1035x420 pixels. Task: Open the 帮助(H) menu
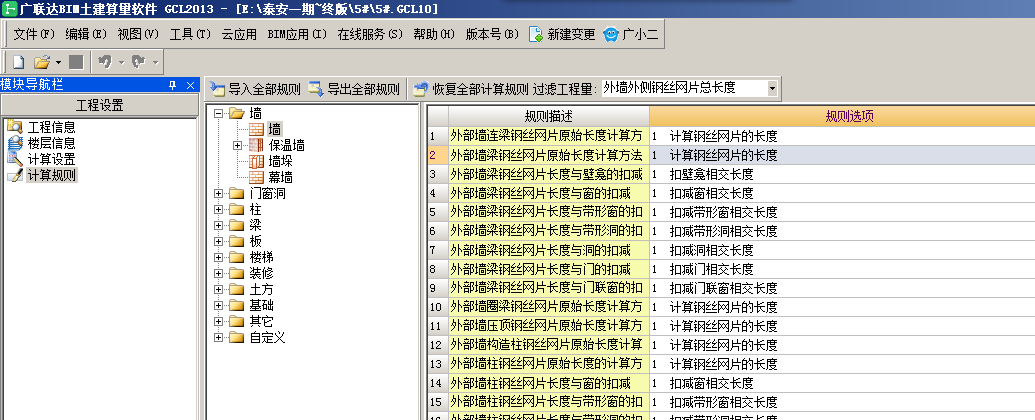coord(434,34)
